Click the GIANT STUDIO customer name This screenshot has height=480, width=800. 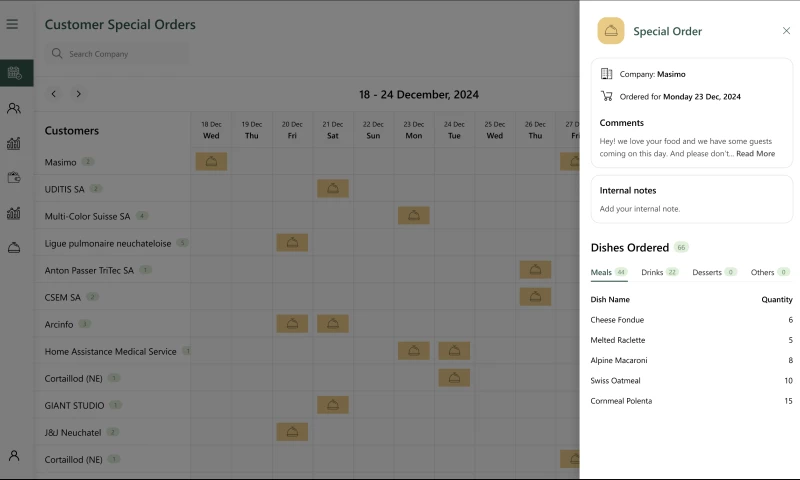(x=74, y=406)
